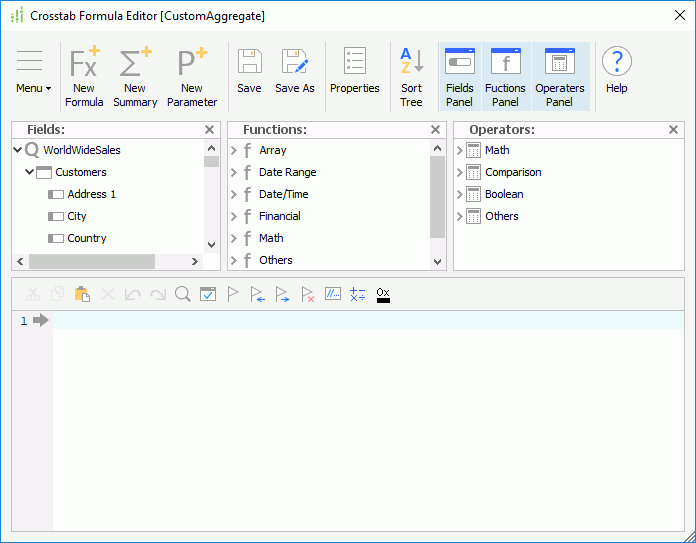Toggle the Fields Panel button
The width and height of the screenshot is (696, 543).
click(459, 76)
